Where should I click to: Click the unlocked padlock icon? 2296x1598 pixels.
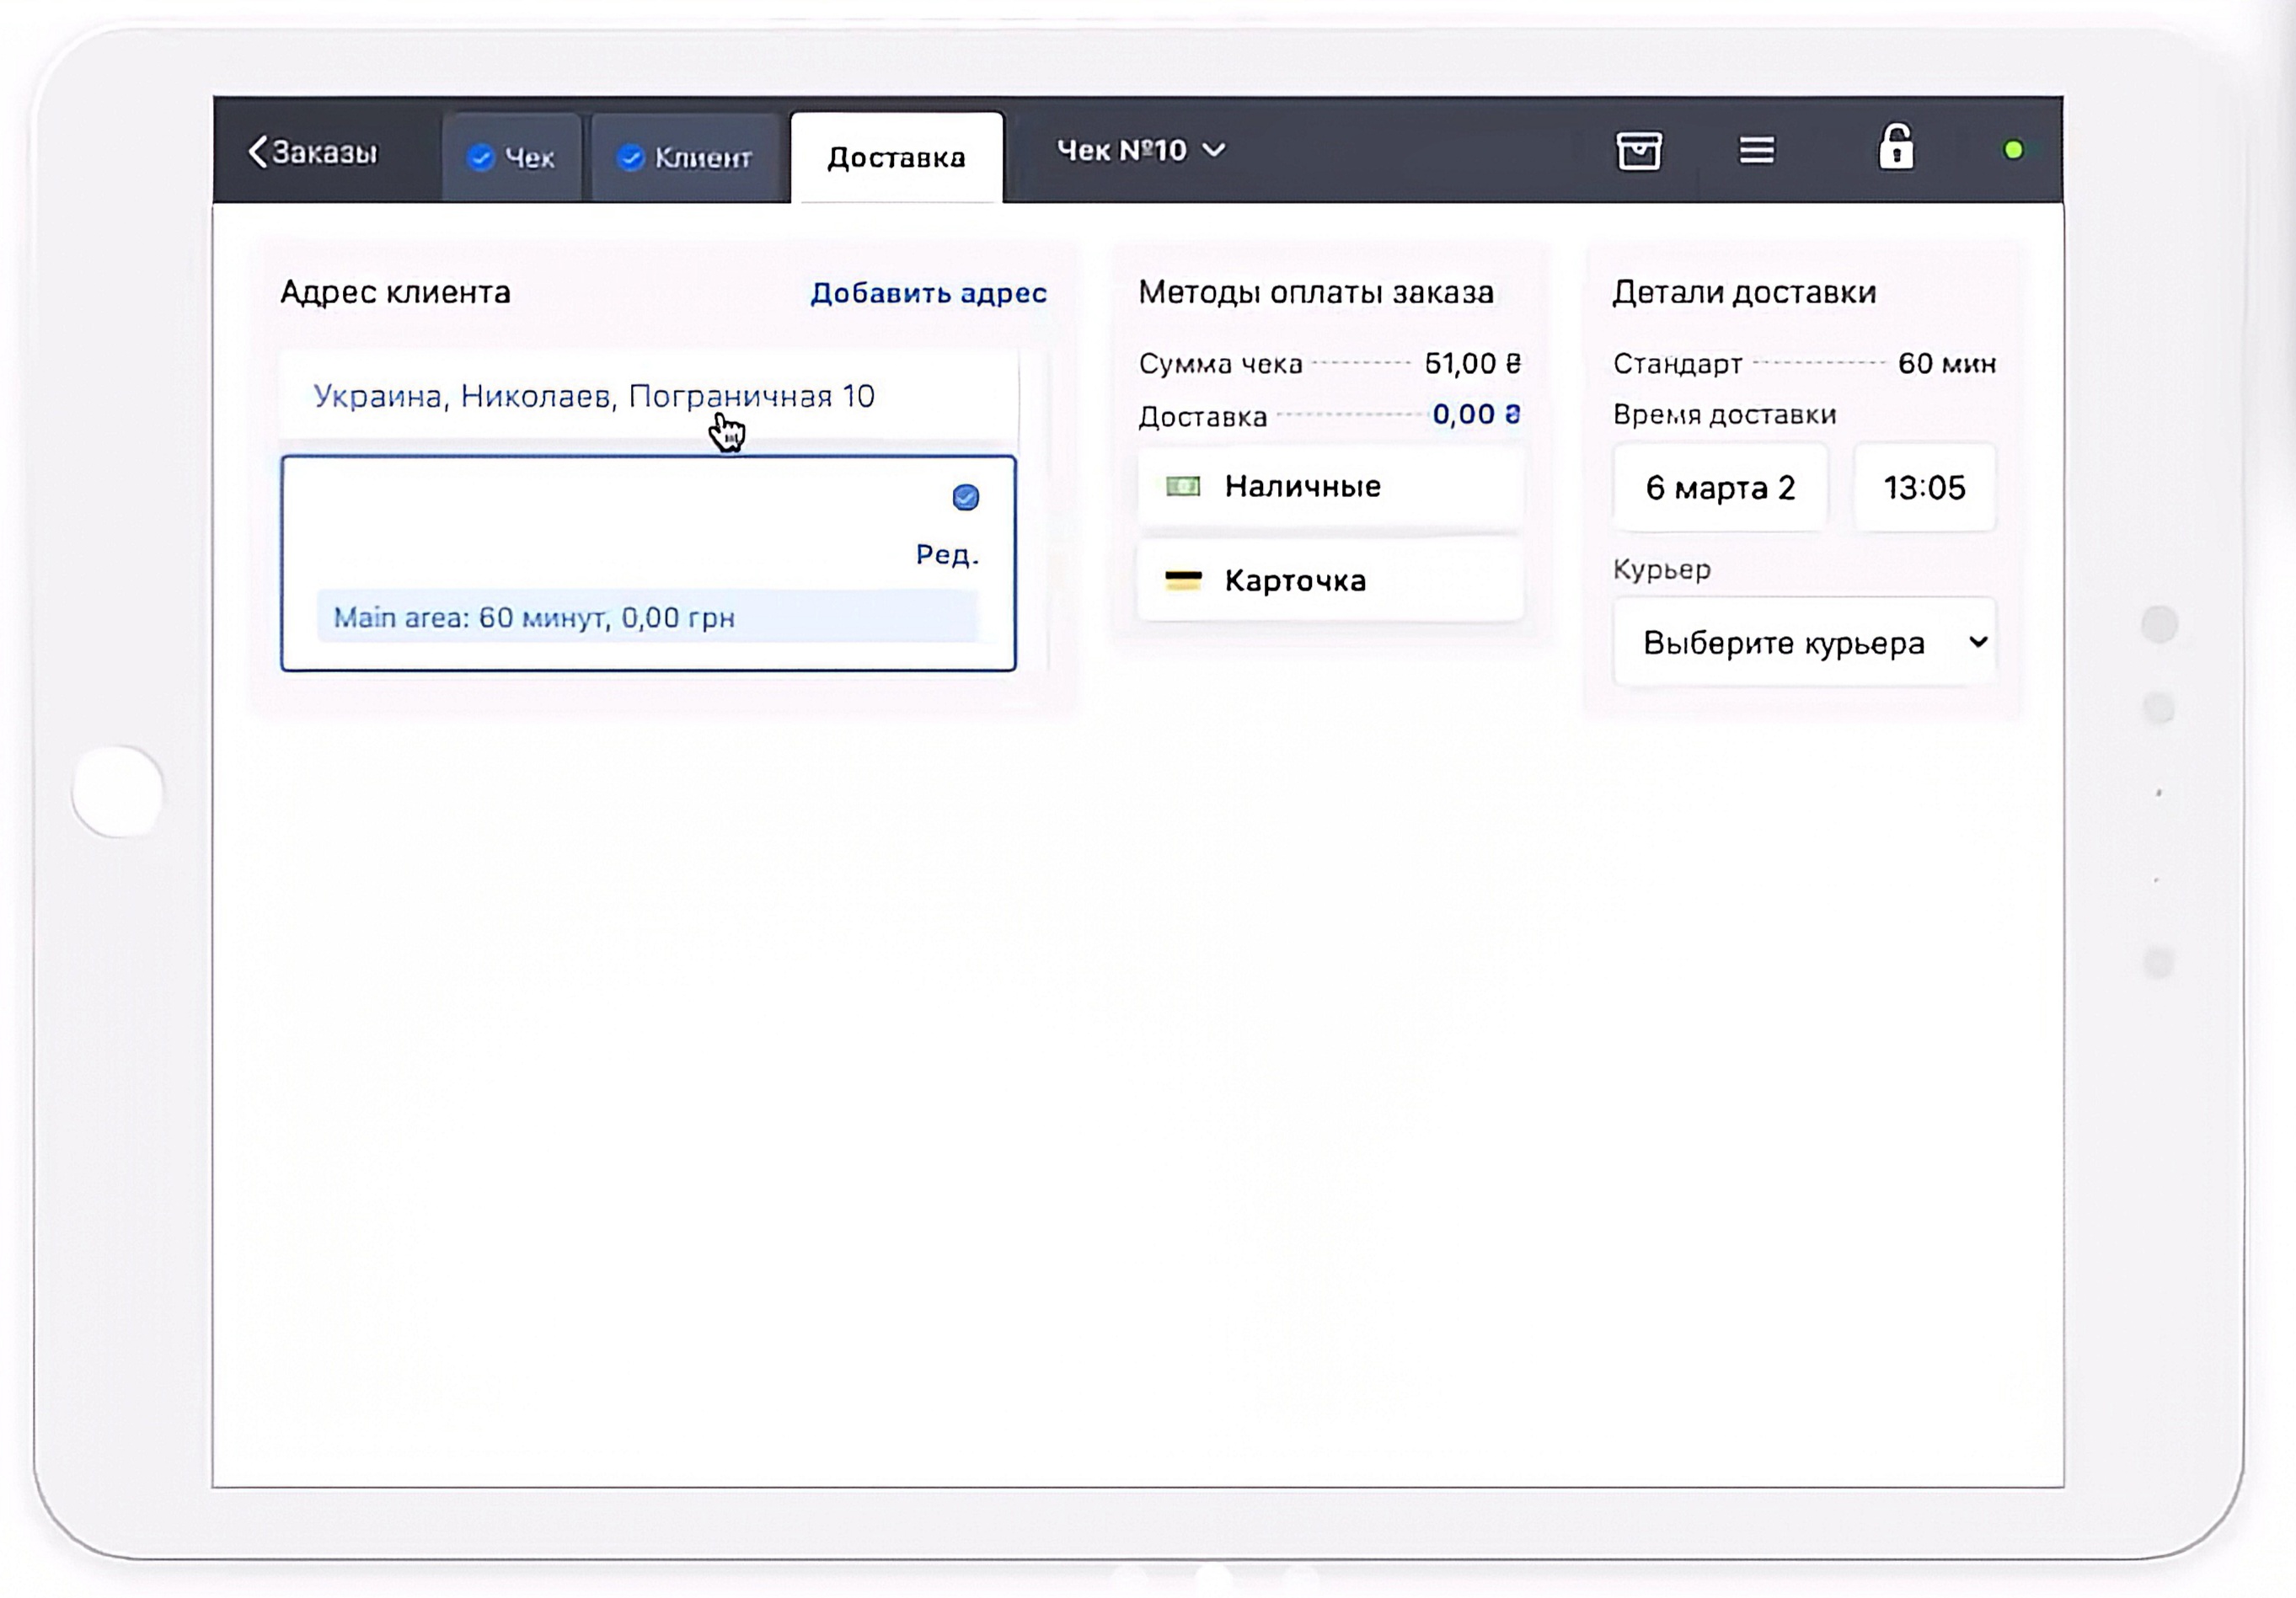(1896, 147)
